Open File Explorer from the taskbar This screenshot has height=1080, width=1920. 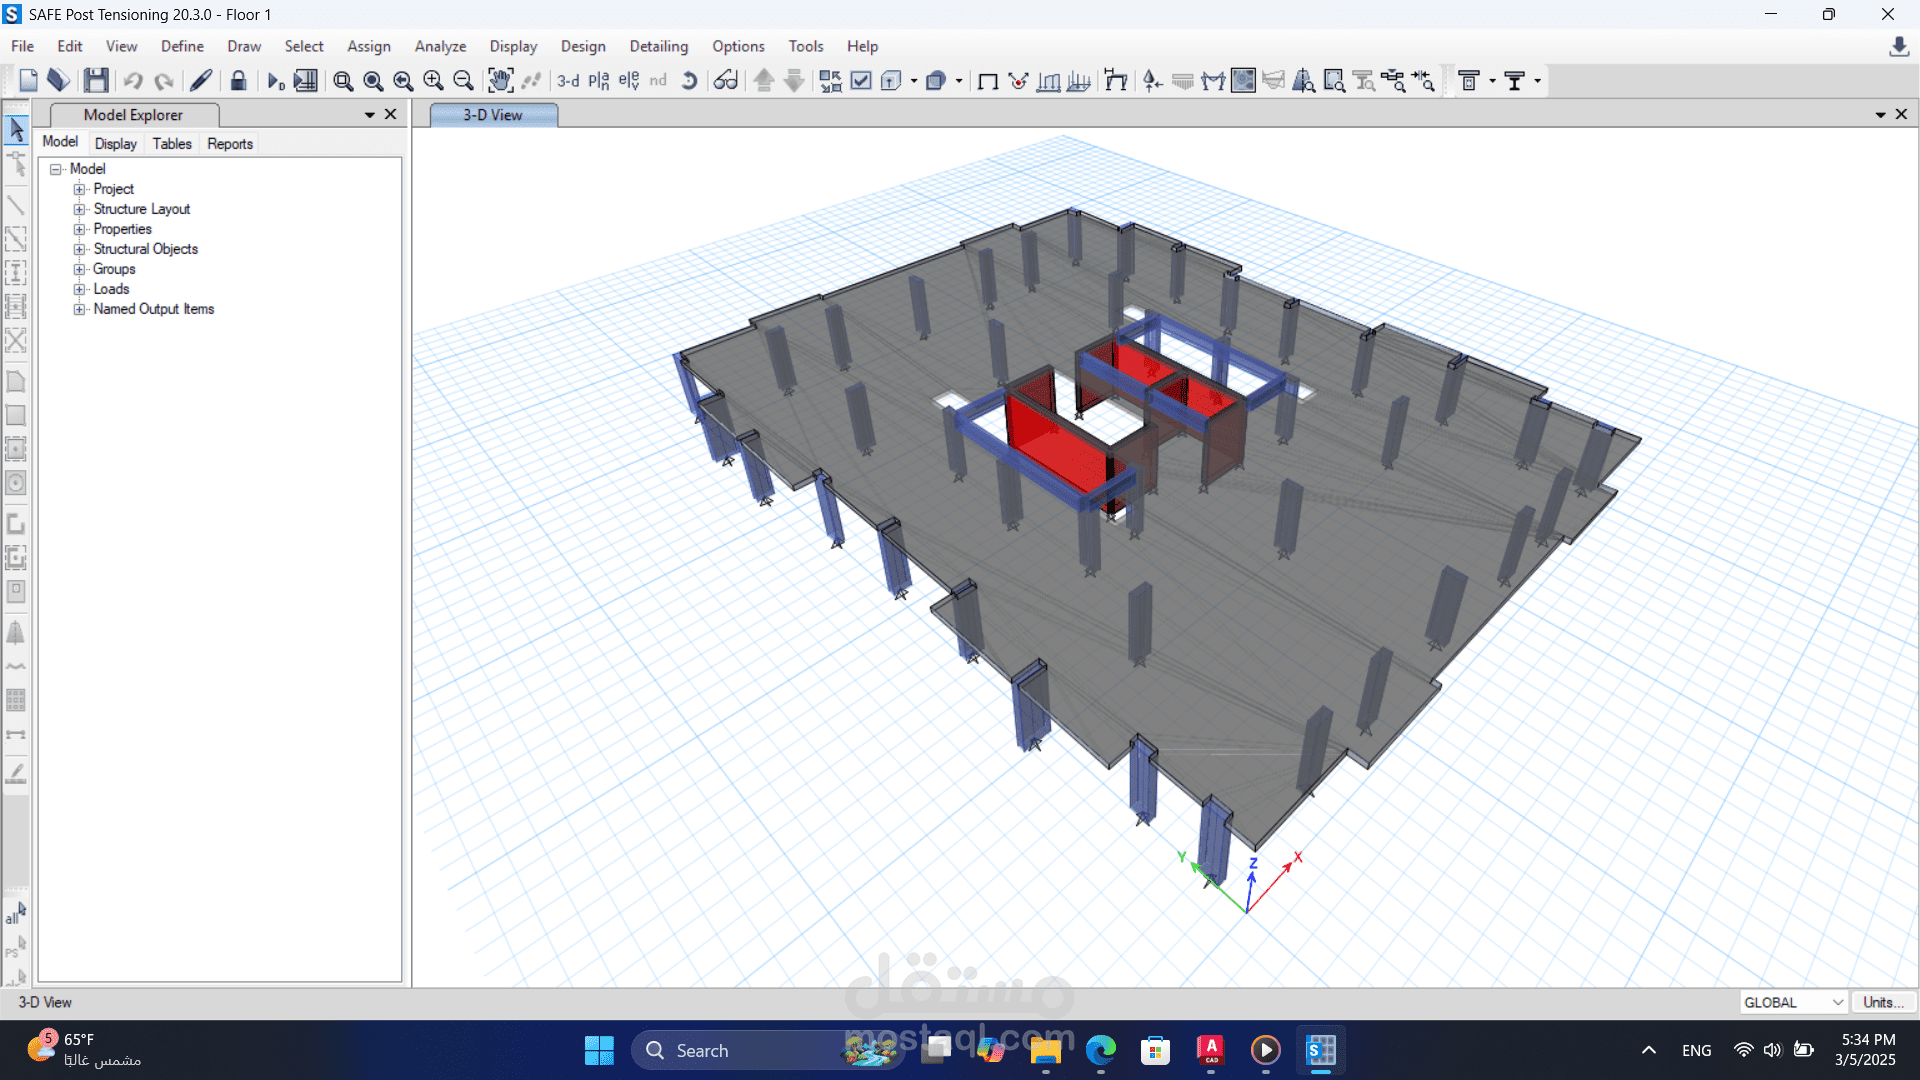[1046, 1050]
